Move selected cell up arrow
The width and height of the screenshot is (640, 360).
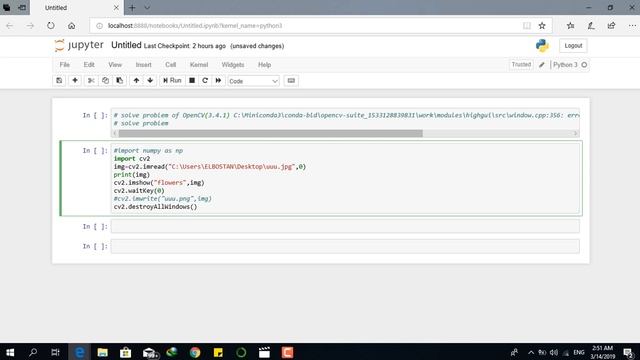tap(136, 81)
